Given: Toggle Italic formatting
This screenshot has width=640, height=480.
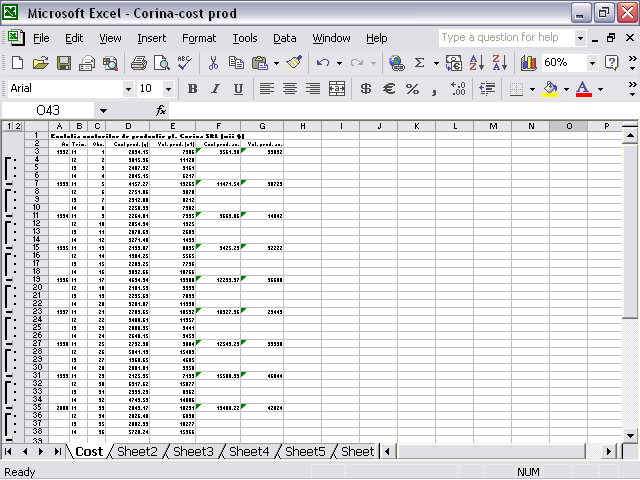Looking at the screenshot, I should pos(215,89).
